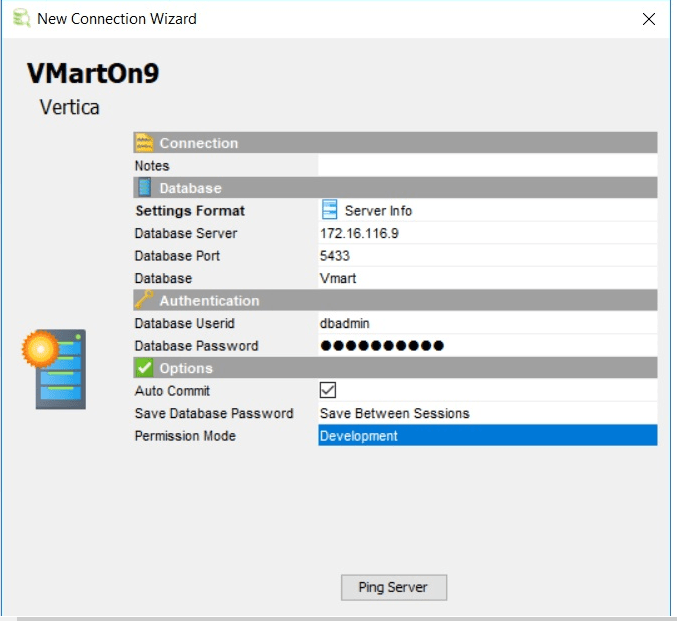Toggle the Auto Commit checkbox
Viewport: 677px width, 621px height.
[x=328, y=390]
